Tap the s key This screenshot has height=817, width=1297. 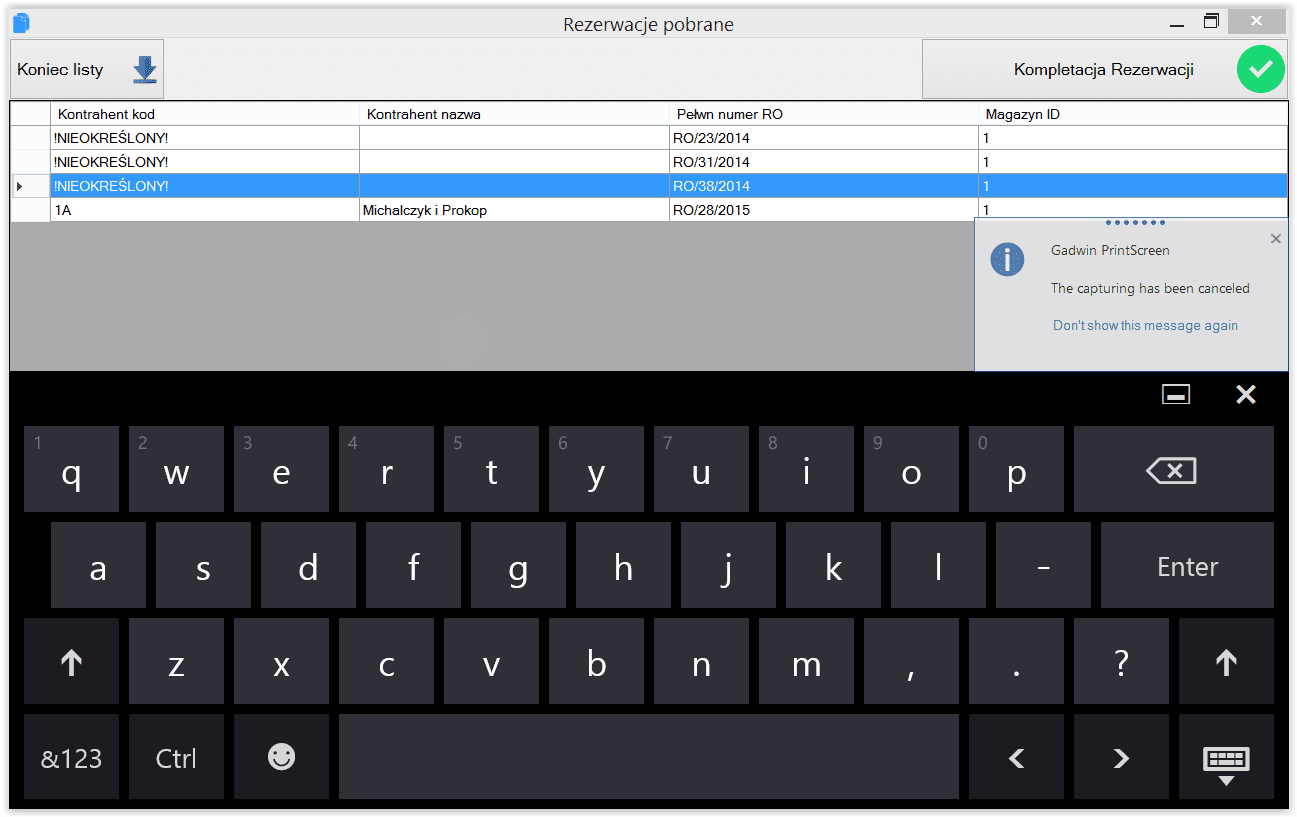(203, 565)
